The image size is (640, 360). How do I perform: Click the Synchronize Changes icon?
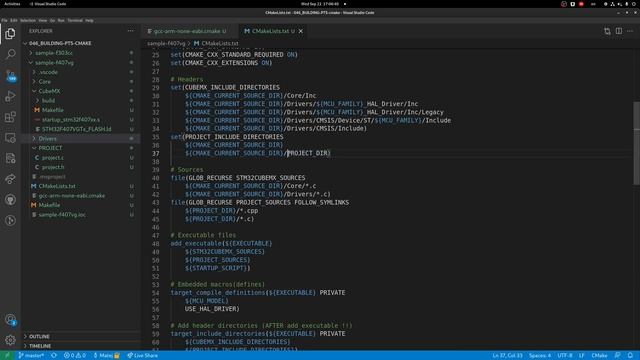pyautogui.click(x=54, y=356)
